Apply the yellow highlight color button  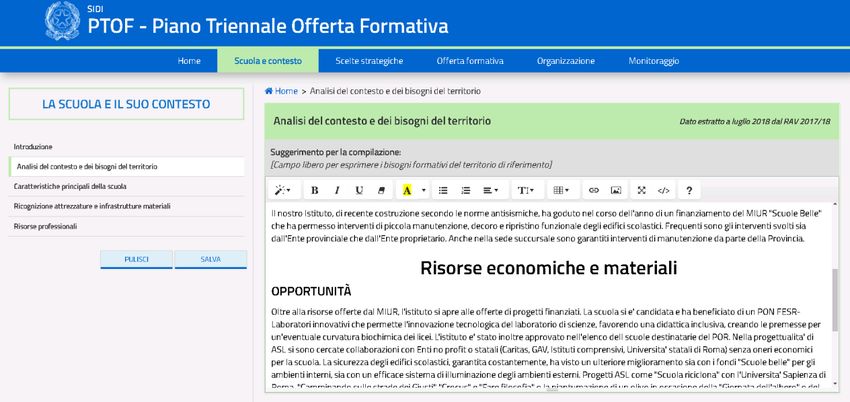(407, 190)
